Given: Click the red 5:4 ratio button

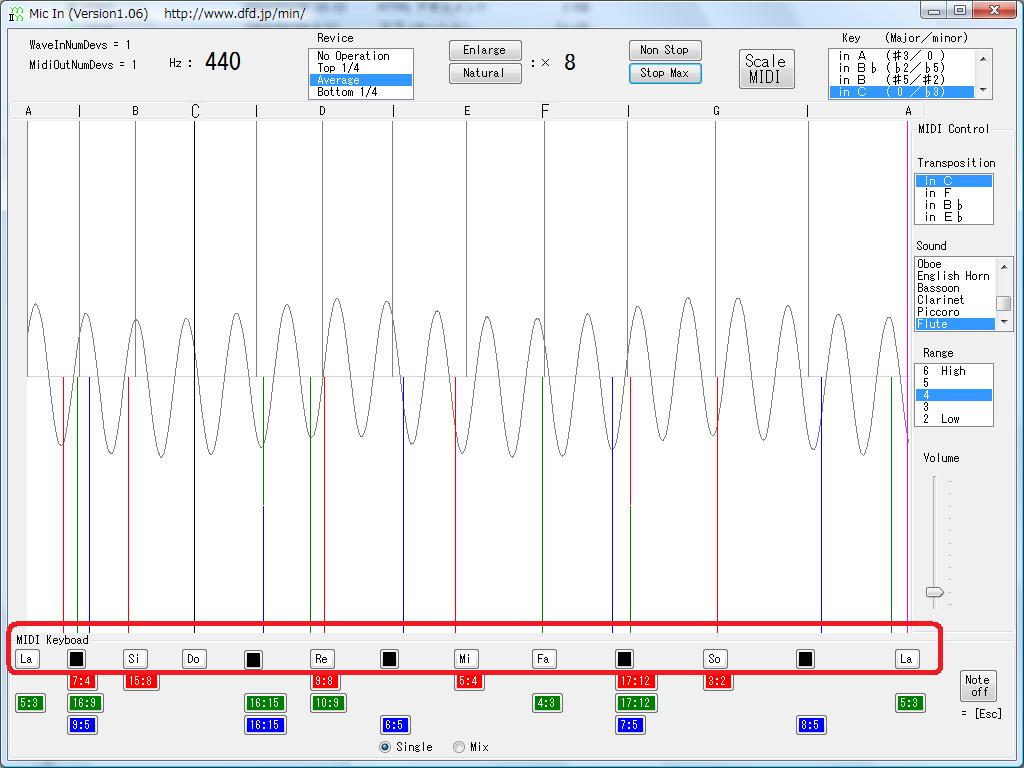Looking at the screenshot, I should [x=469, y=681].
